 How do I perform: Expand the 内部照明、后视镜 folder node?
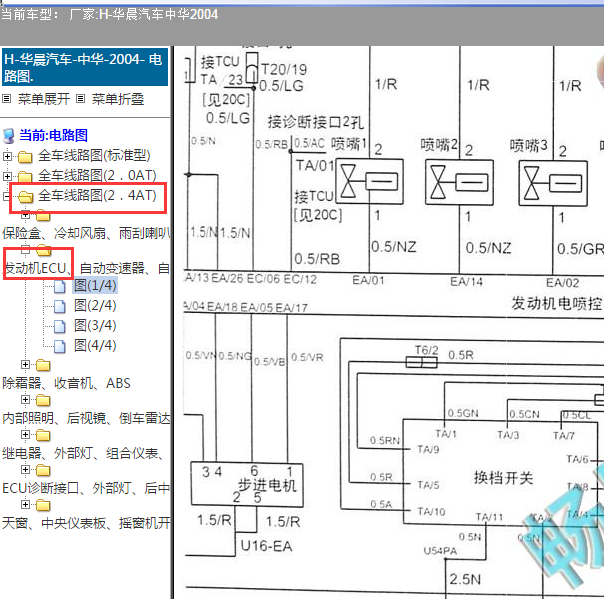25,399
